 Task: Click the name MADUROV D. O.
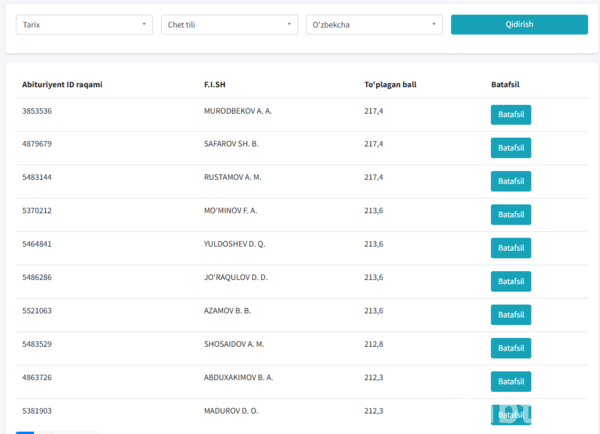point(231,411)
